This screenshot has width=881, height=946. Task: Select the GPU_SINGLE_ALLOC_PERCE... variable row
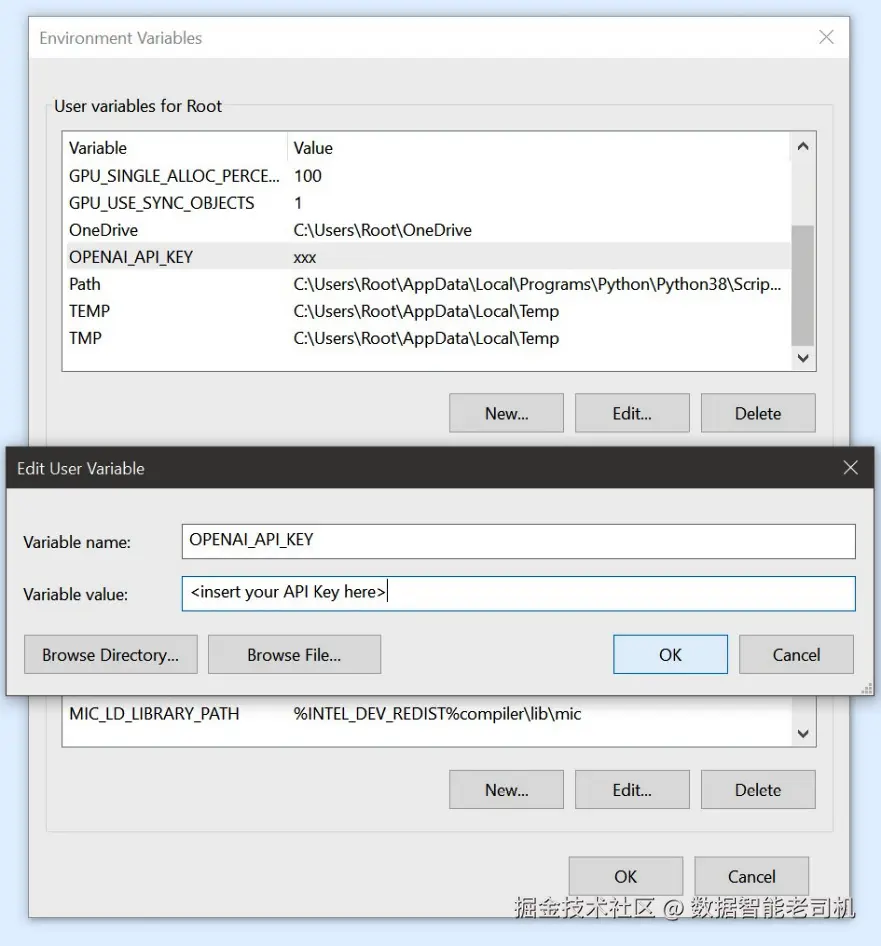click(x=426, y=176)
